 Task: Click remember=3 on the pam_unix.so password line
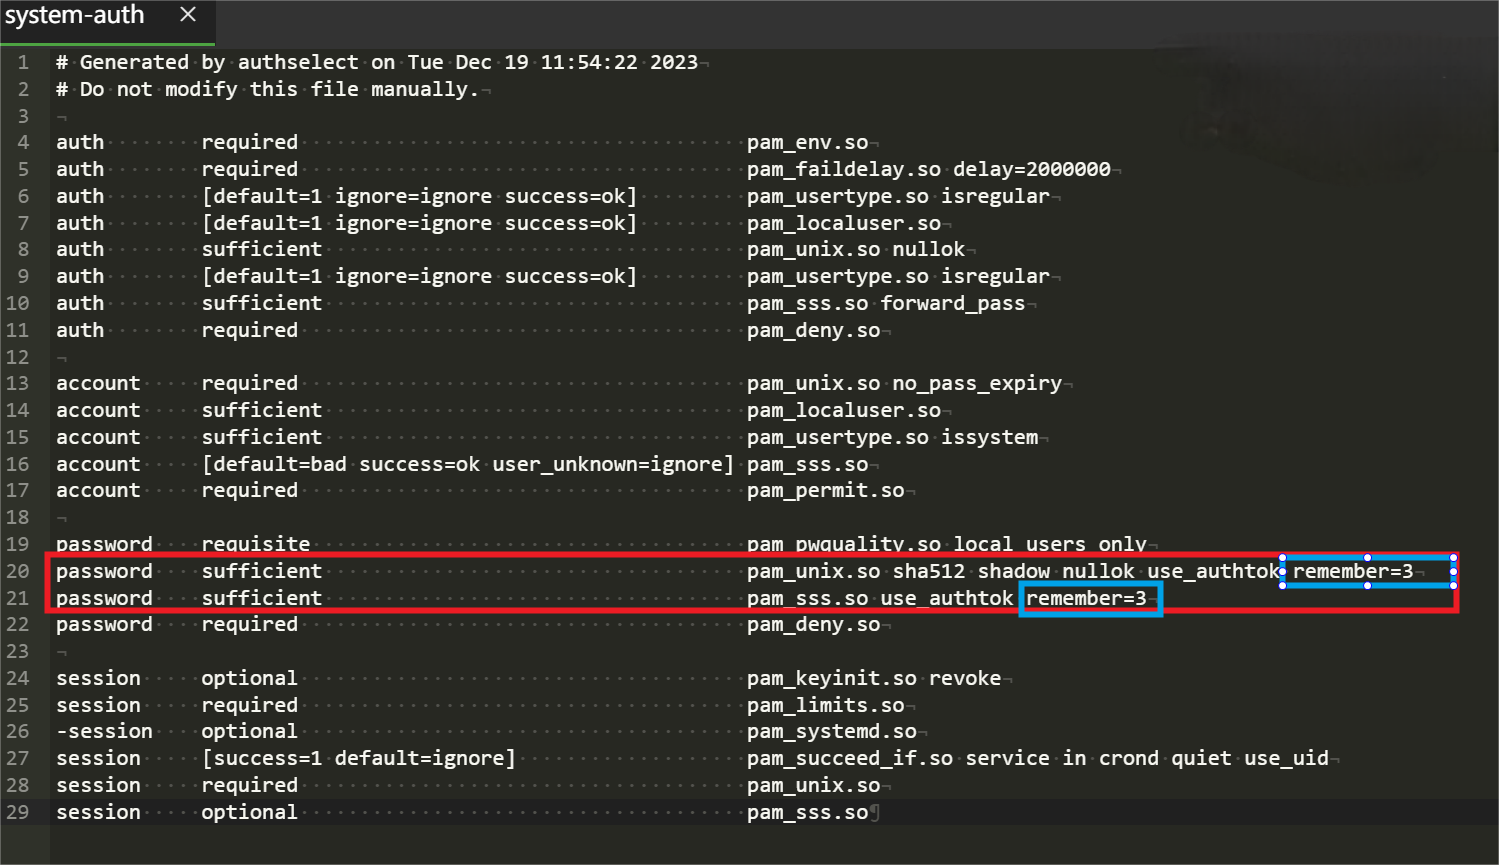pos(1352,571)
